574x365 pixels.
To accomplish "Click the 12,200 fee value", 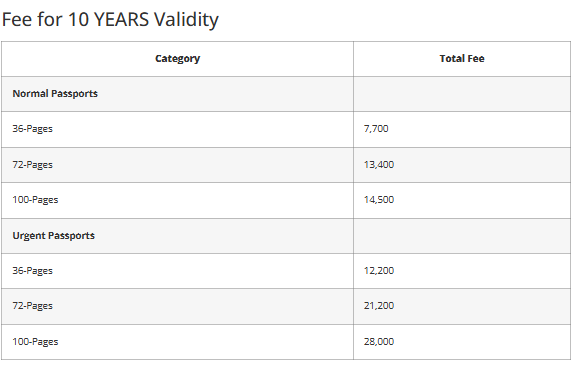I will (379, 271).
